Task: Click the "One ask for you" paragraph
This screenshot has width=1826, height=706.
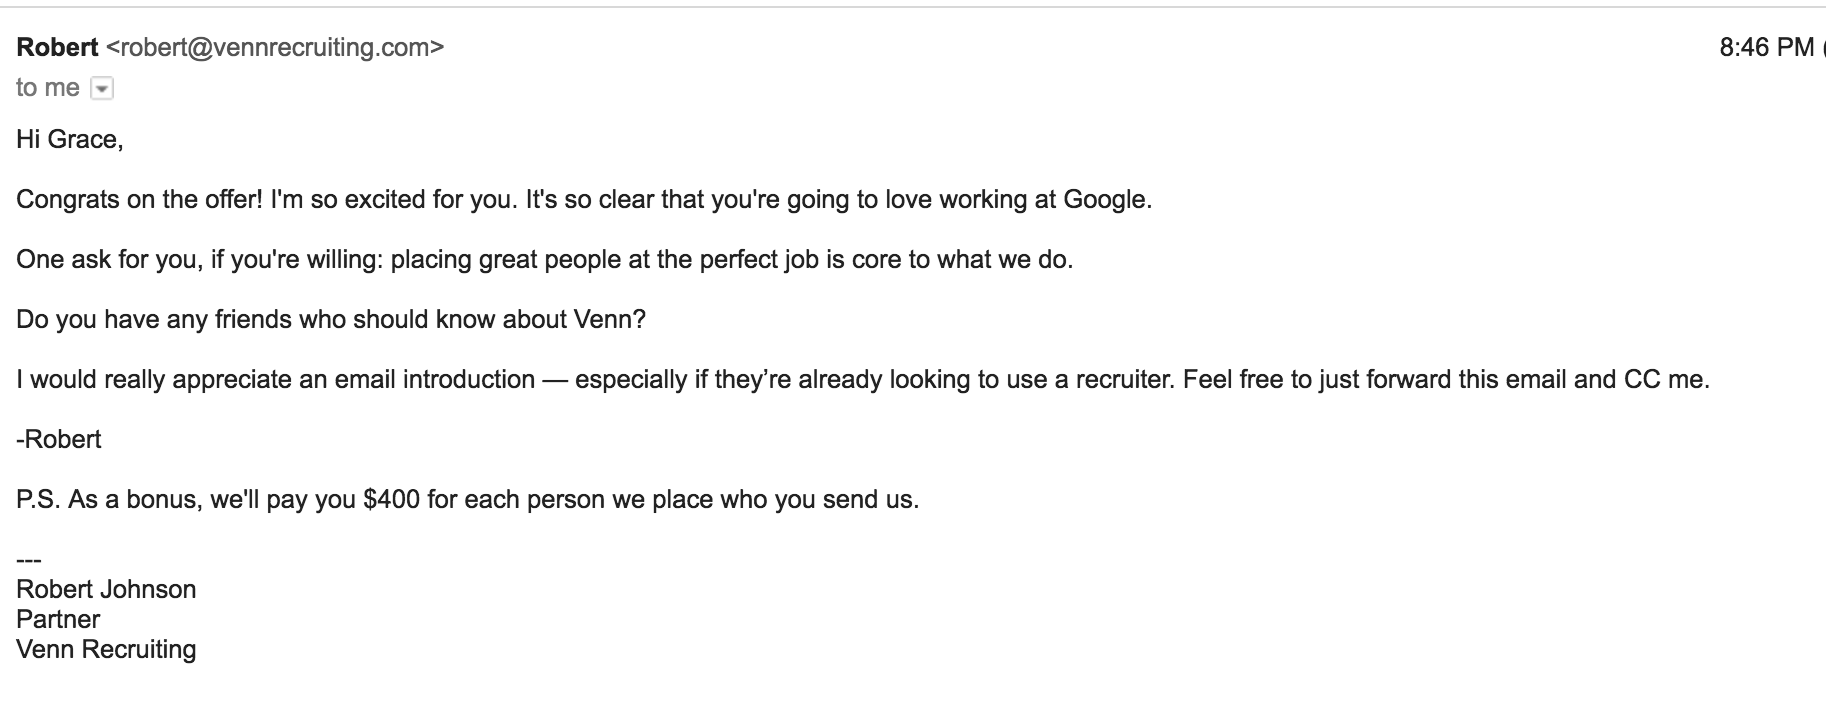Action: click(544, 259)
